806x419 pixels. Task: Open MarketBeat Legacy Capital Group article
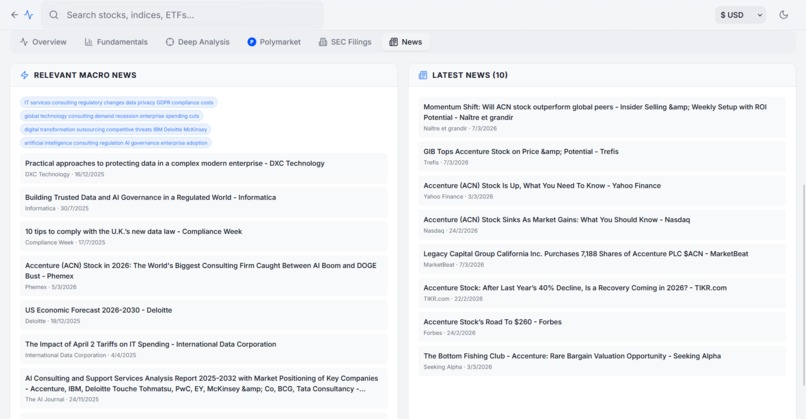pyautogui.click(x=602, y=259)
